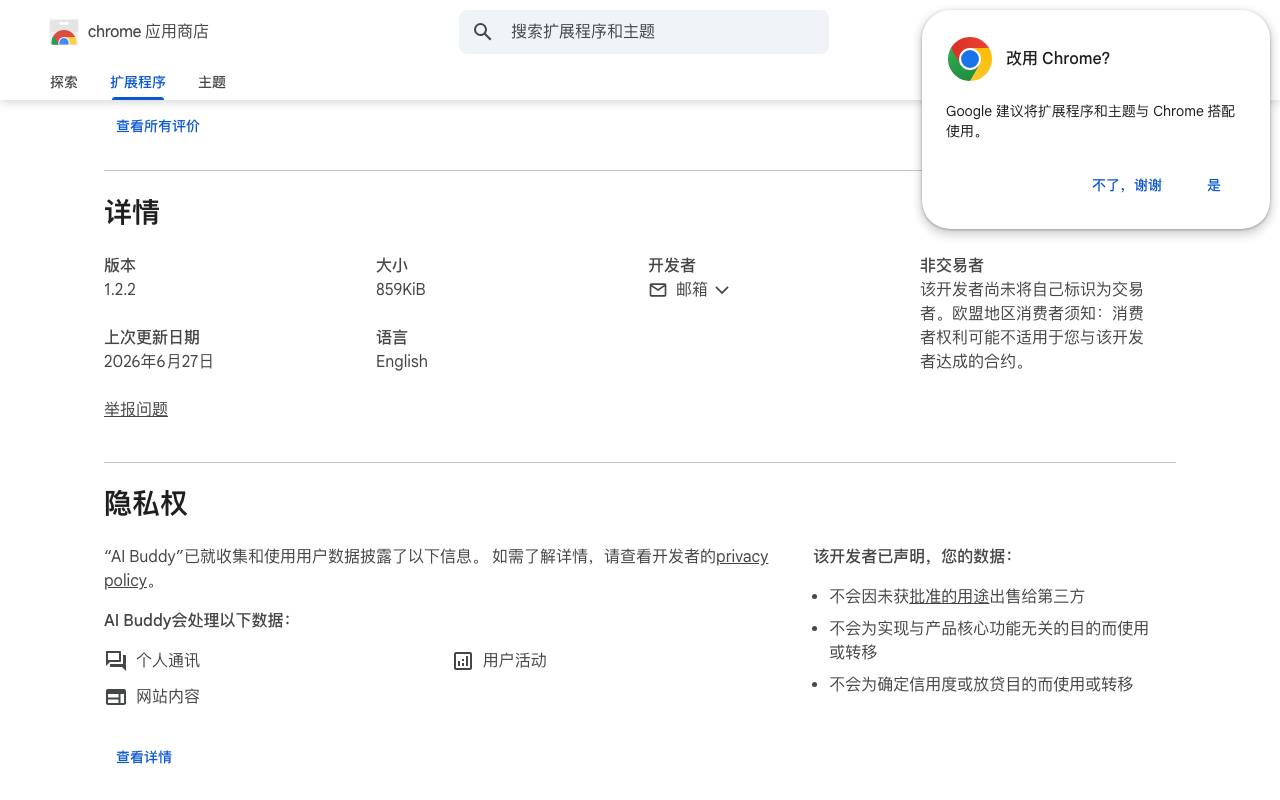Click the 该开发者已声明，您的数据： text
This screenshot has width=1280, height=800.
(913, 556)
